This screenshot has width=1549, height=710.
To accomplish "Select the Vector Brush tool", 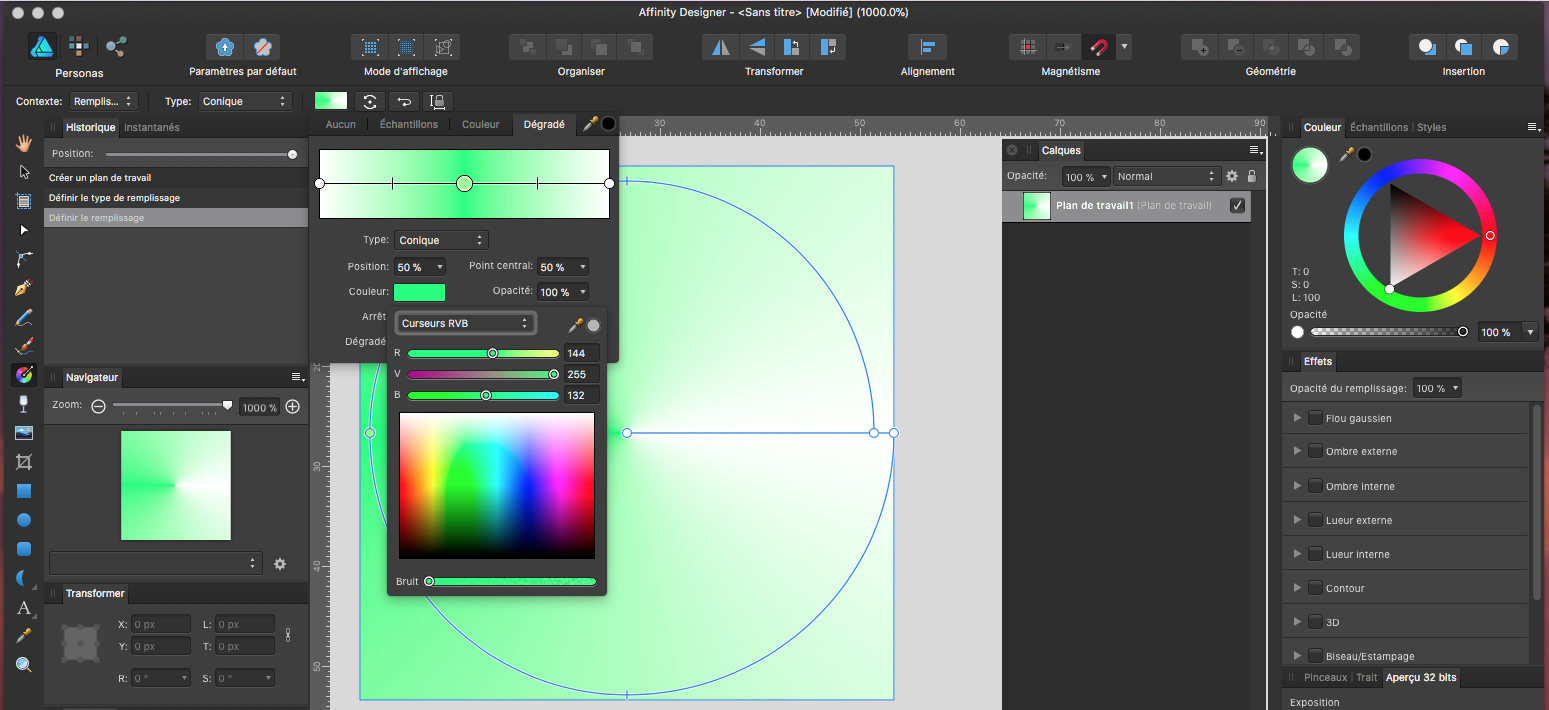I will coord(24,346).
